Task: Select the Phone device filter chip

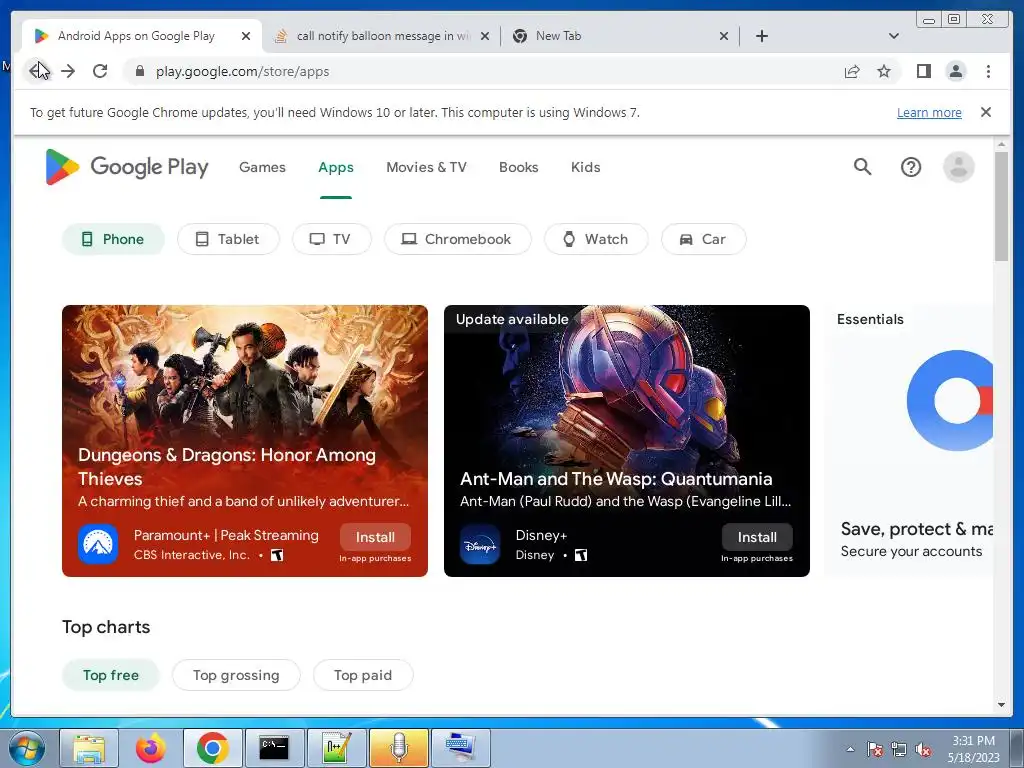Action: [113, 239]
